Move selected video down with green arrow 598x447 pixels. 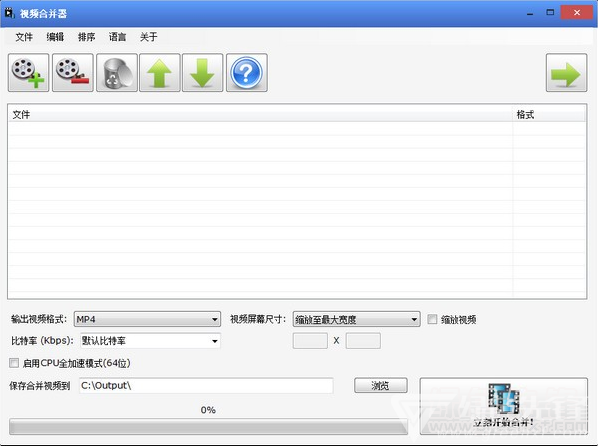(203, 72)
